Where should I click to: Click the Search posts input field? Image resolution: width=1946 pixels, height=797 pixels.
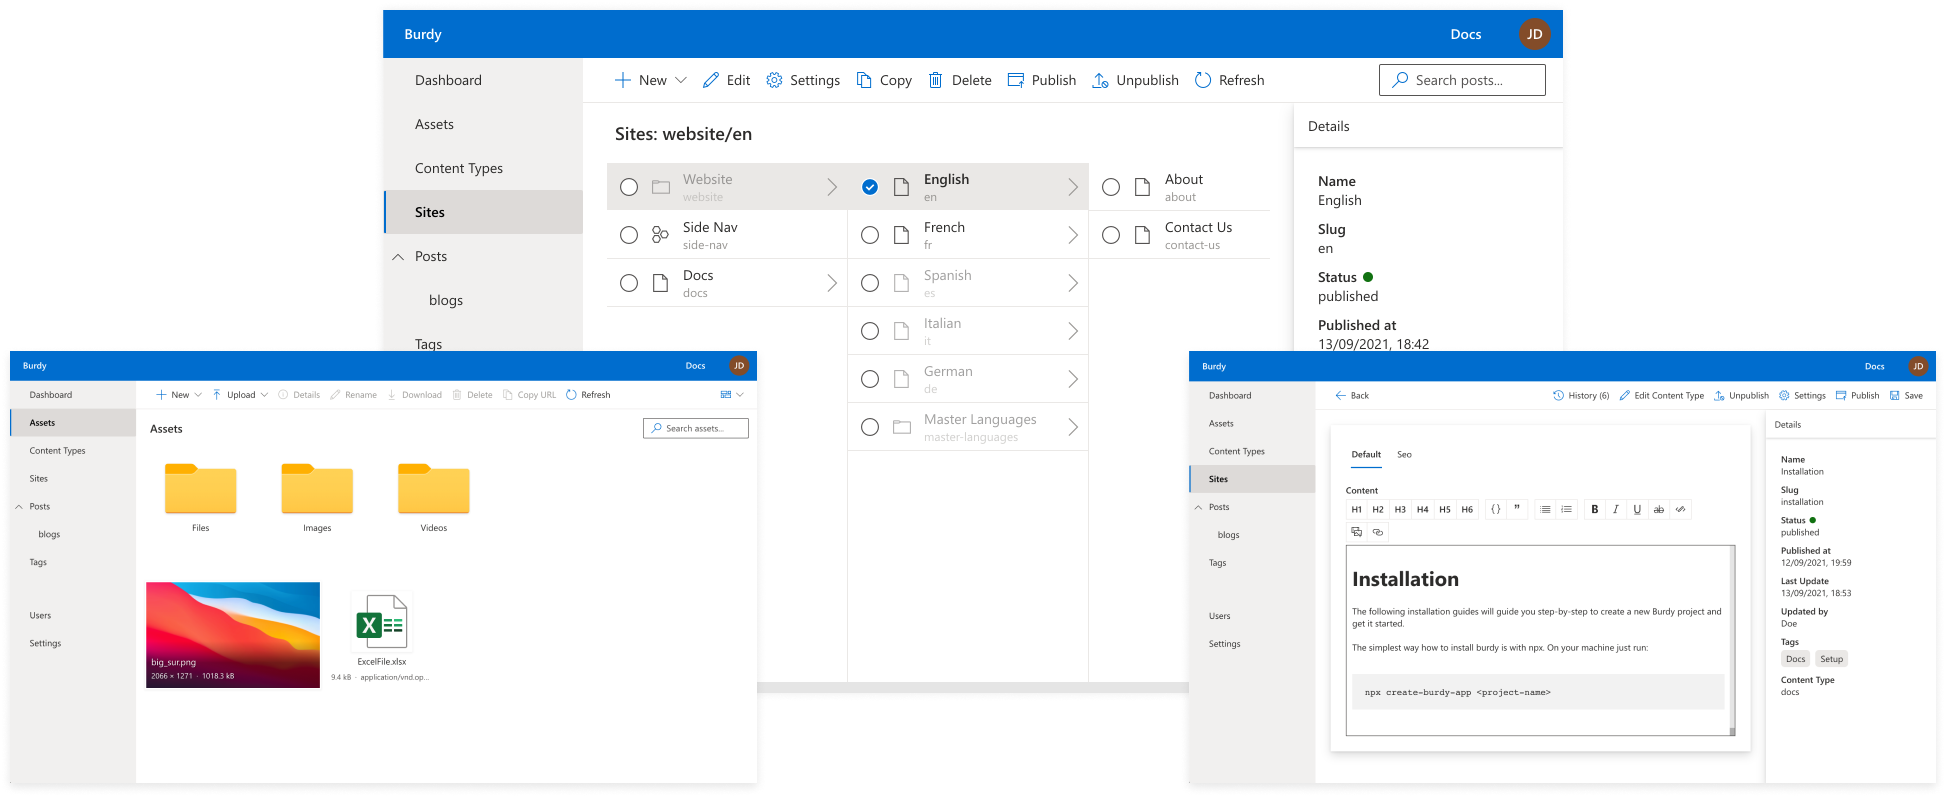point(1462,80)
